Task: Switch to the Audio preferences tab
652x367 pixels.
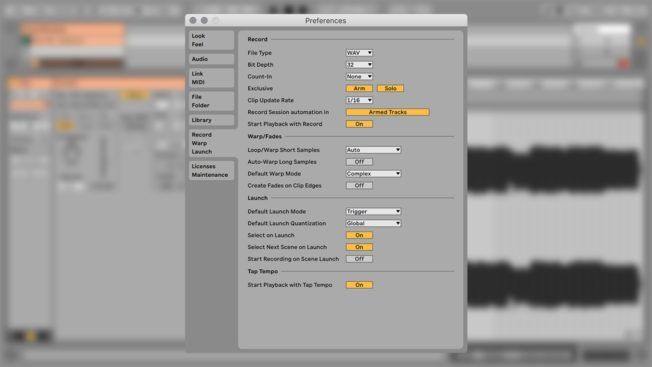Action: tap(211, 59)
